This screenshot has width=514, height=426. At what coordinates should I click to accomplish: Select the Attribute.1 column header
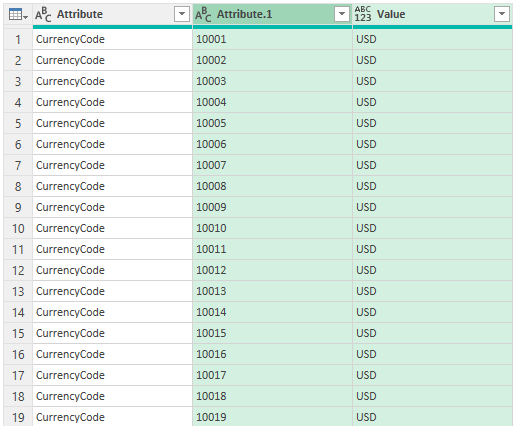click(272, 14)
